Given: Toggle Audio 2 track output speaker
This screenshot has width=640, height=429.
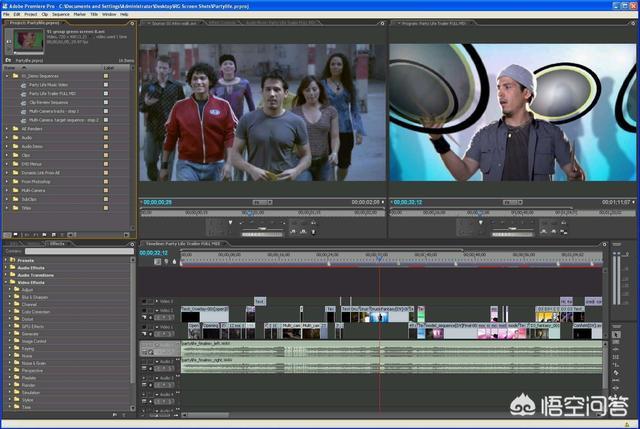Looking at the screenshot, I should click(x=144, y=362).
